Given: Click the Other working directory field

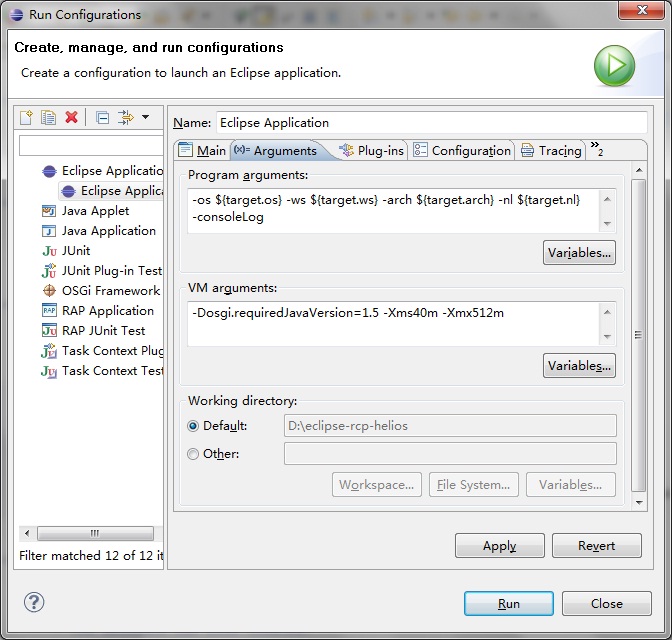Looking at the screenshot, I should tap(450, 454).
